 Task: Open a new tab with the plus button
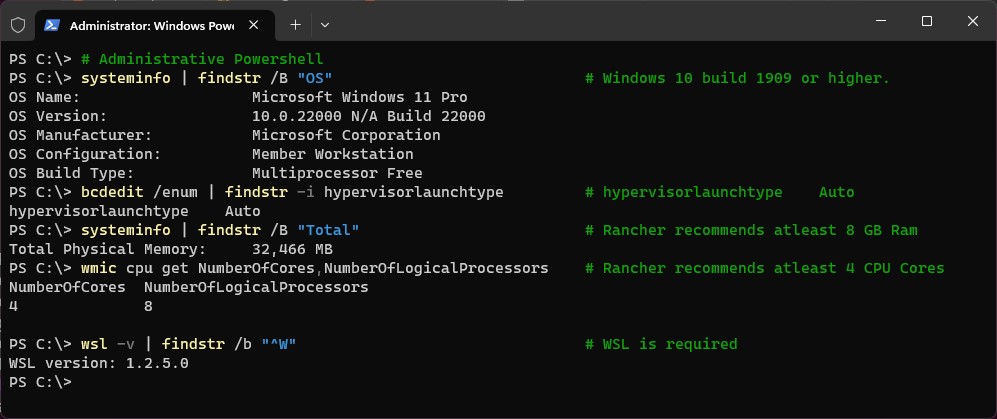[x=295, y=25]
